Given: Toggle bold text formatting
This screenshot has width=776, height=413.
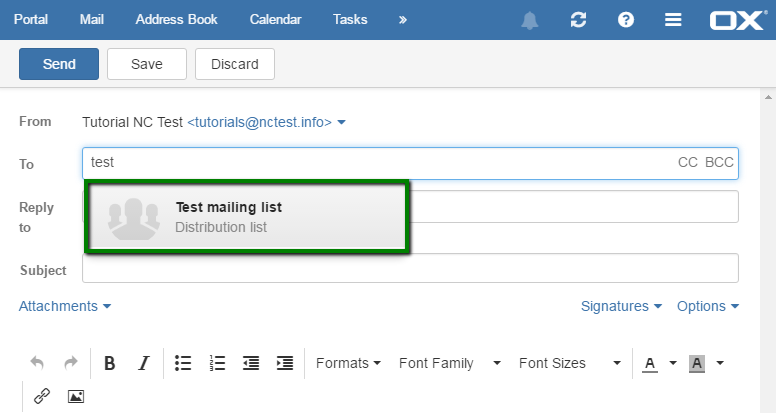Looking at the screenshot, I should 109,363.
